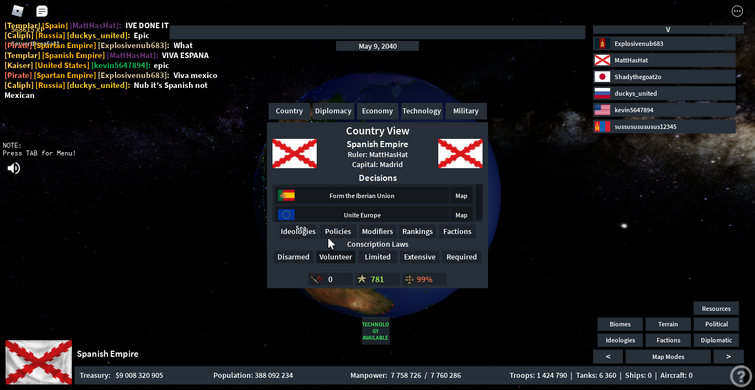The width and height of the screenshot is (755, 390).
Task: Open the three-dot options menu icon
Action: (737, 11)
